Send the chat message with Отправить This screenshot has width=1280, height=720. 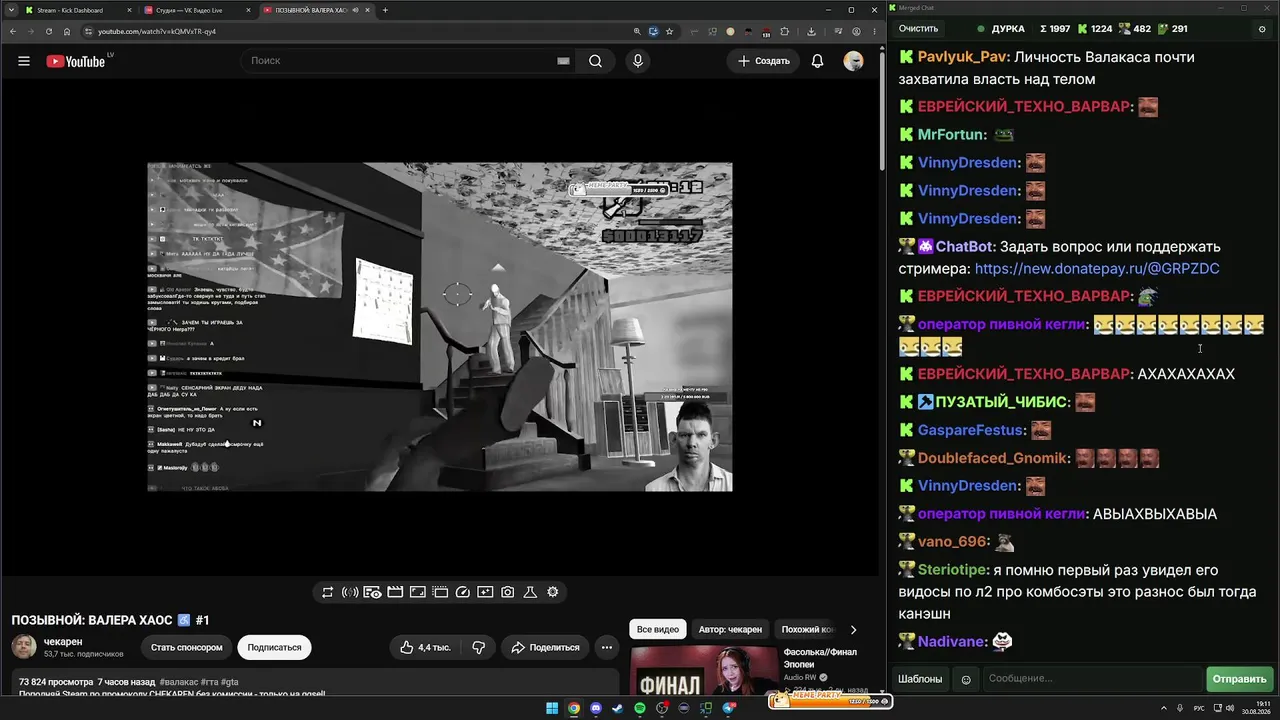coord(1239,679)
